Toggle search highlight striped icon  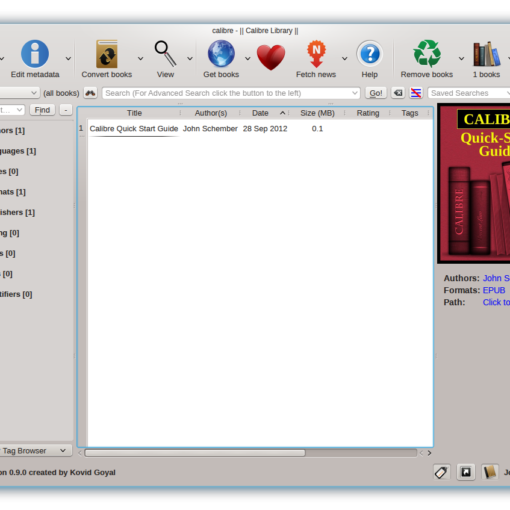[416, 93]
